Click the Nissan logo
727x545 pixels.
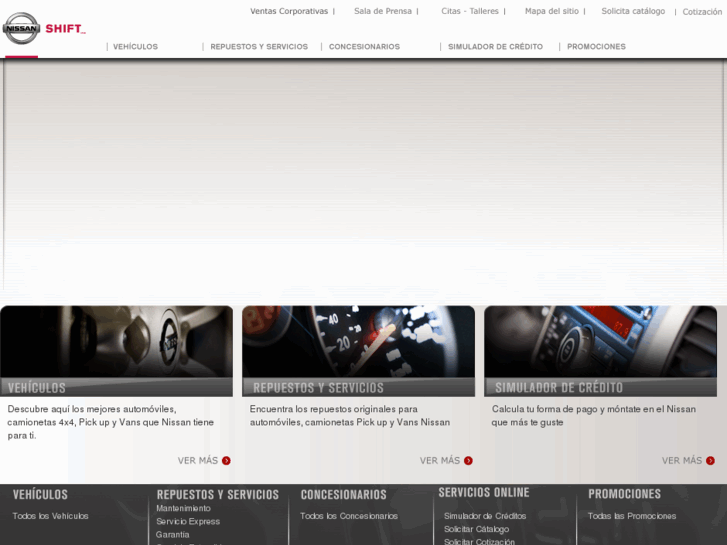tap(21, 28)
